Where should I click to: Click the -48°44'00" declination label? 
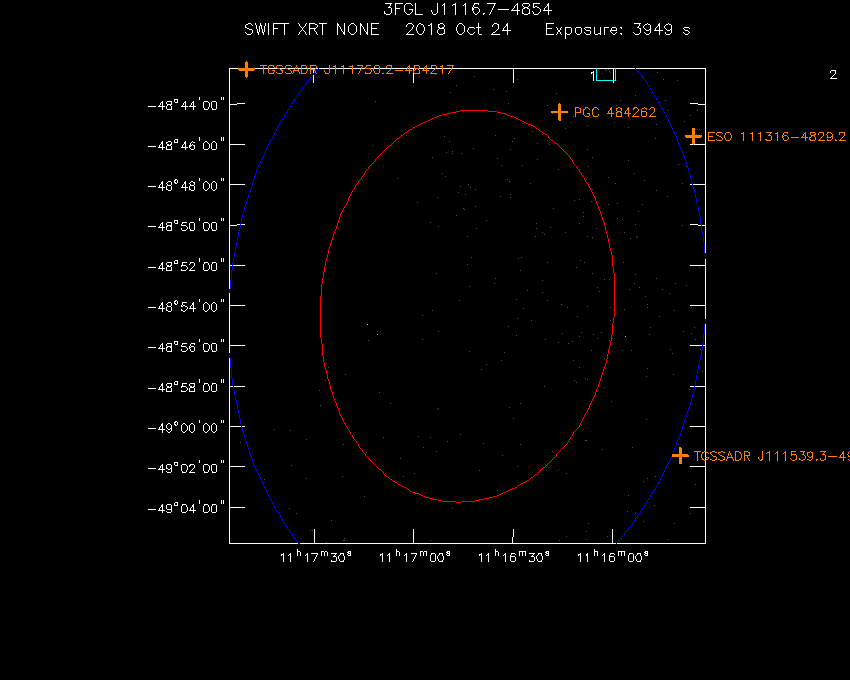pyautogui.click(x=186, y=105)
